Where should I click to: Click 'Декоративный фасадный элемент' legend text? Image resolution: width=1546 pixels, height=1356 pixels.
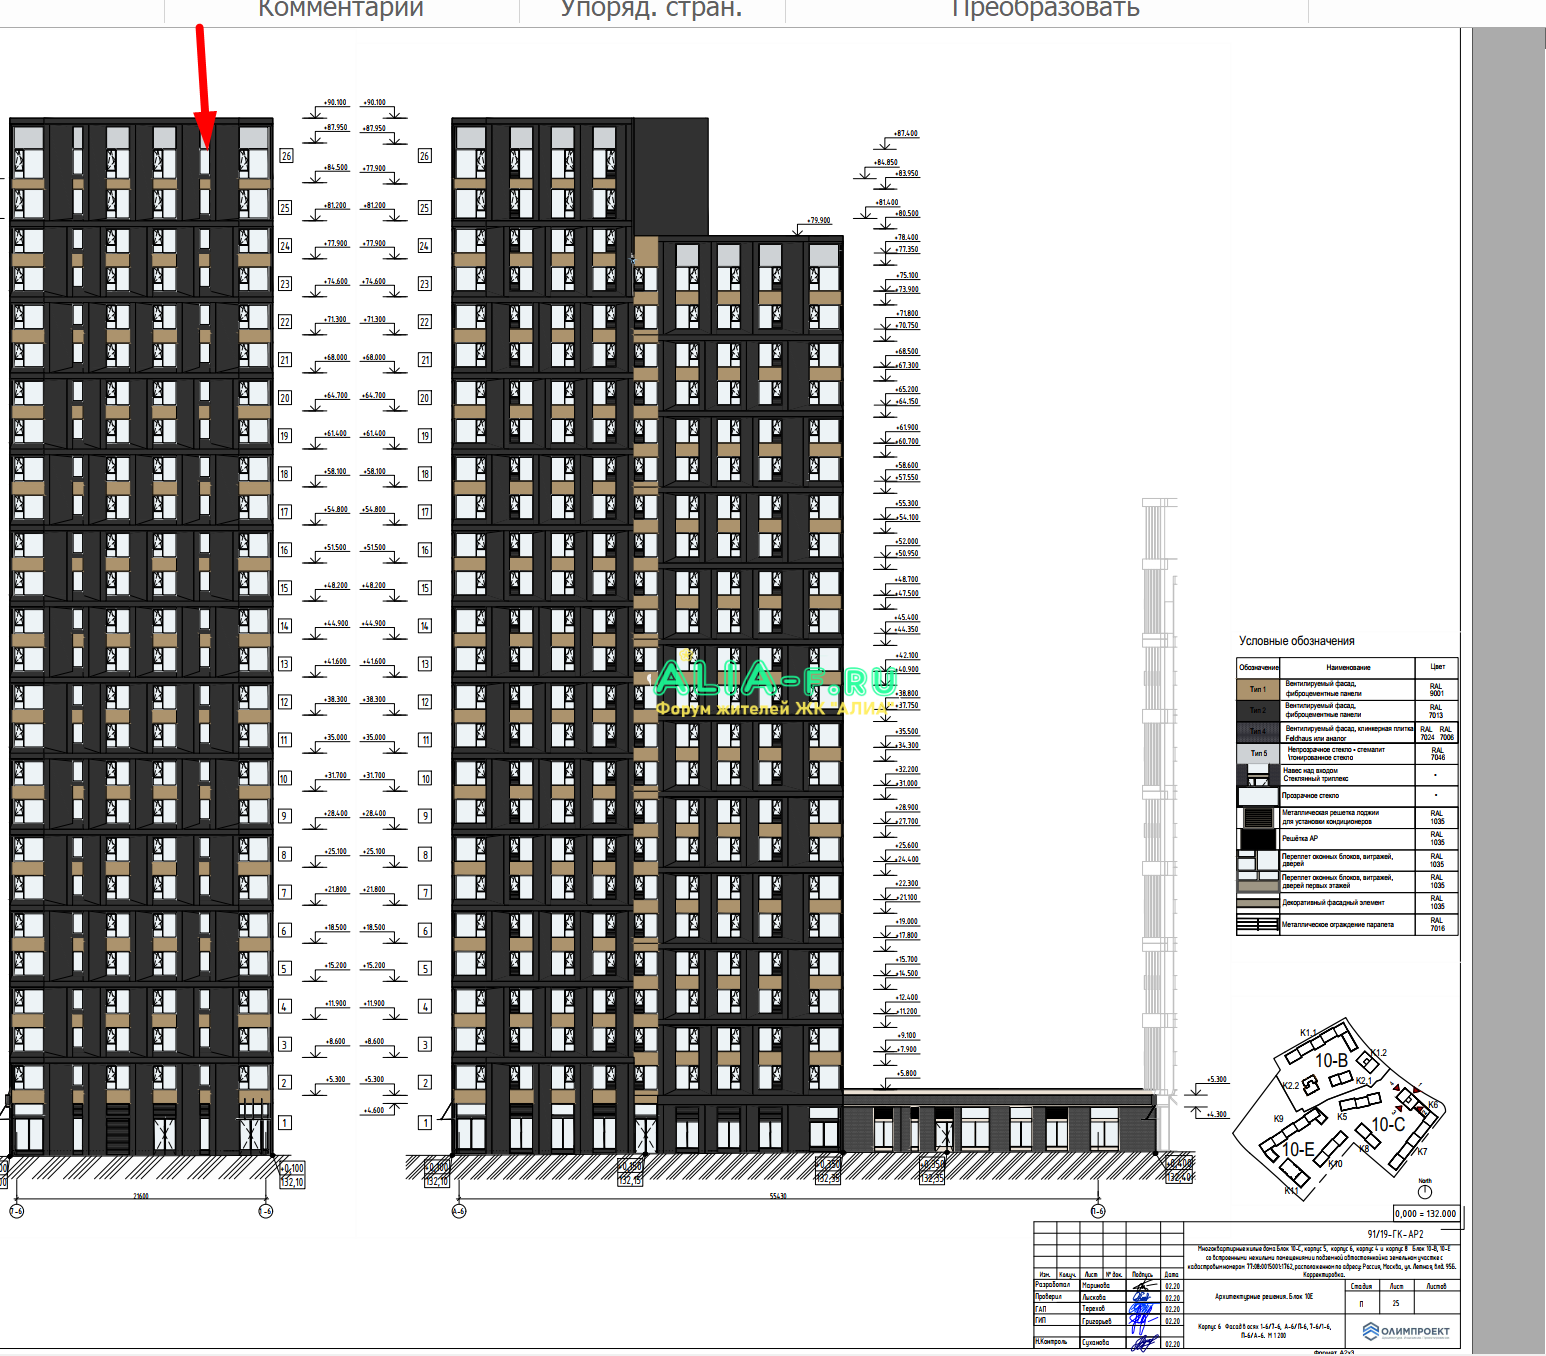pos(1333,903)
